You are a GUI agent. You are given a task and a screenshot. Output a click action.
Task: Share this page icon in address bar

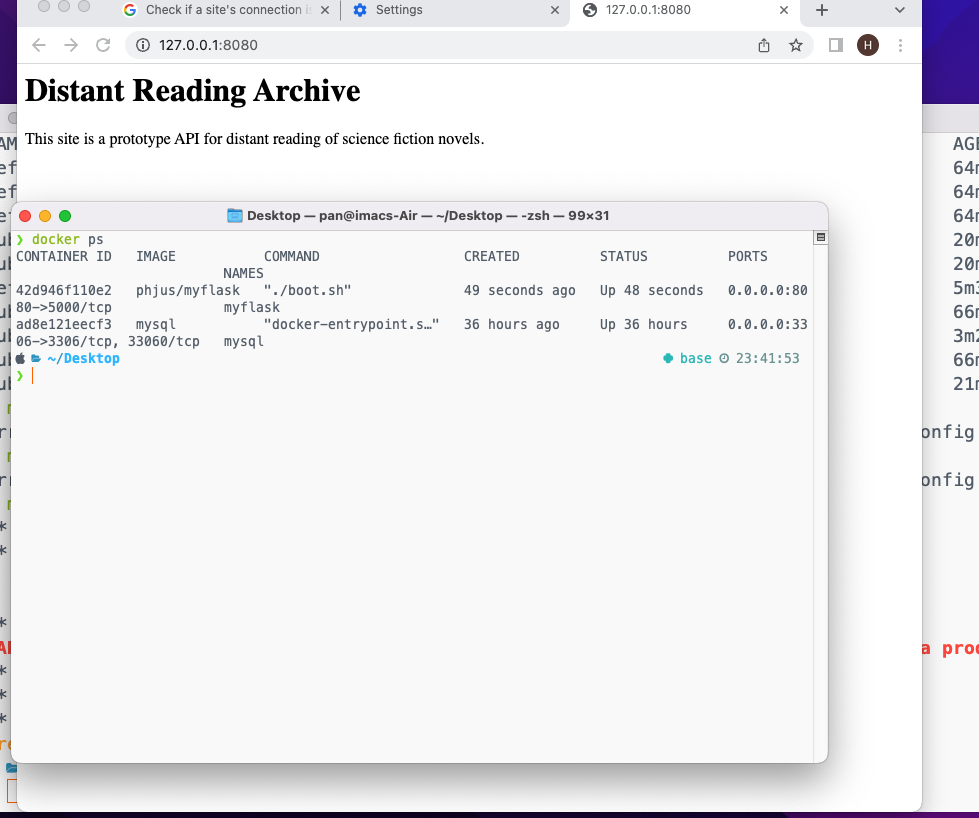(764, 45)
